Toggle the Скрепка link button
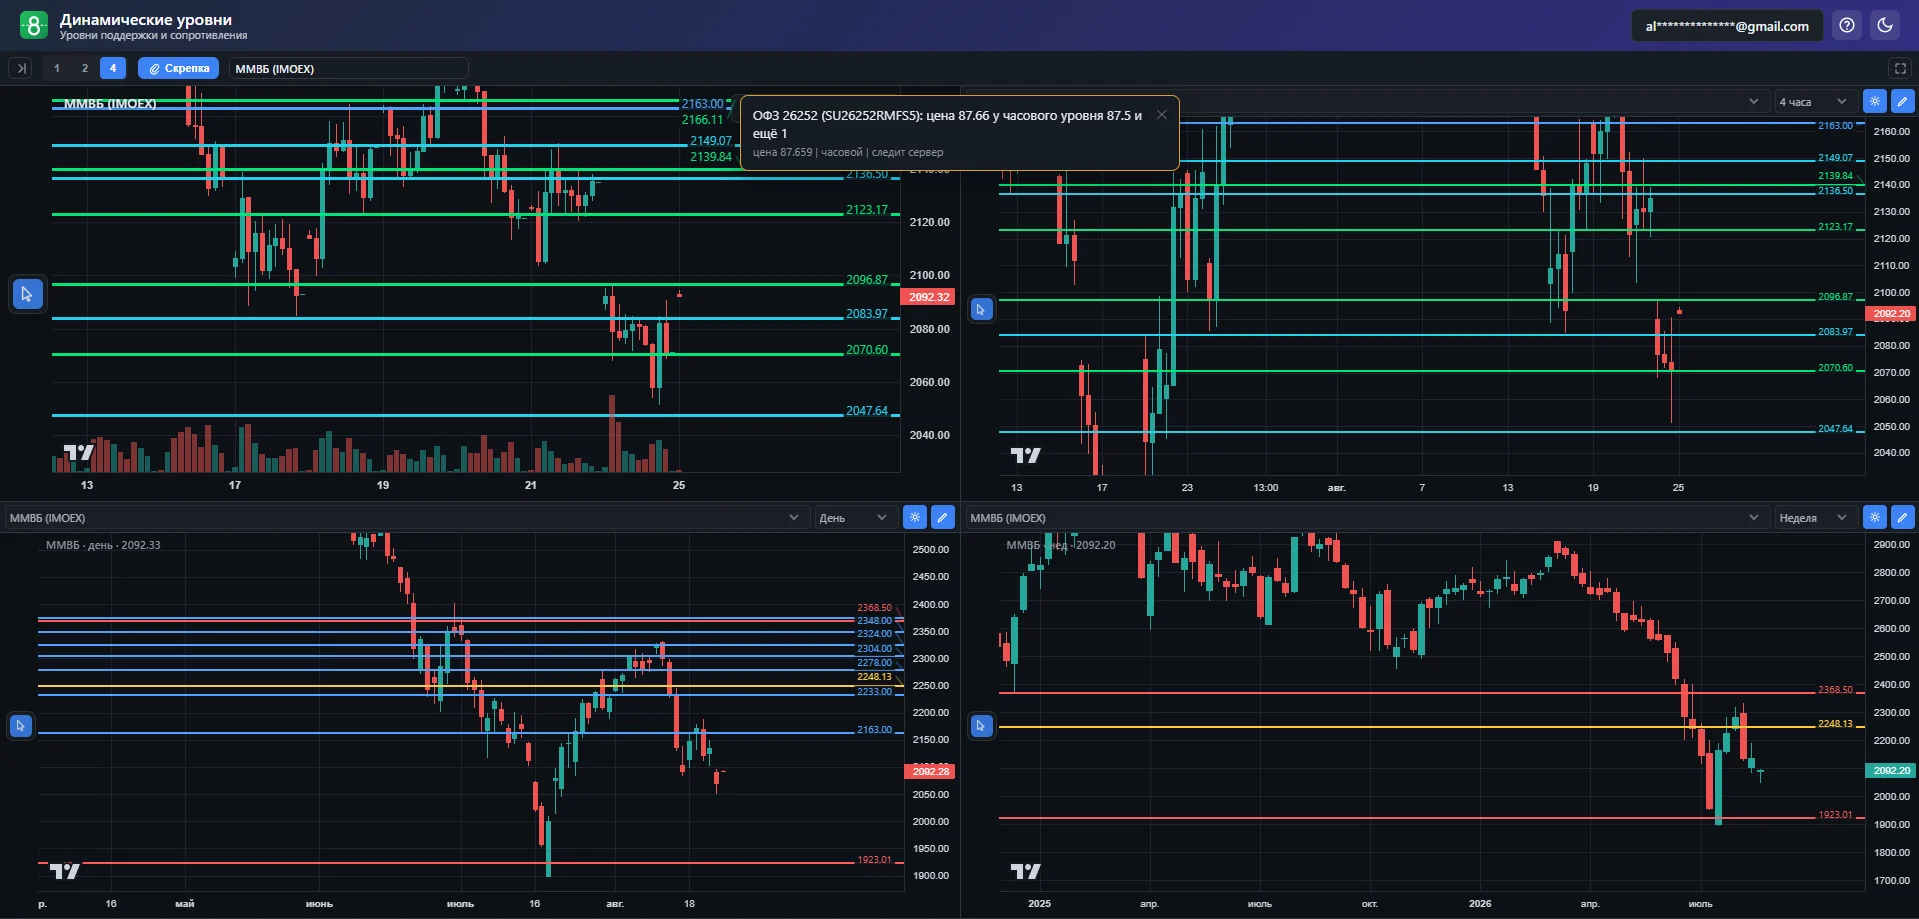The height and width of the screenshot is (919, 1919). [x=178, y=68]
